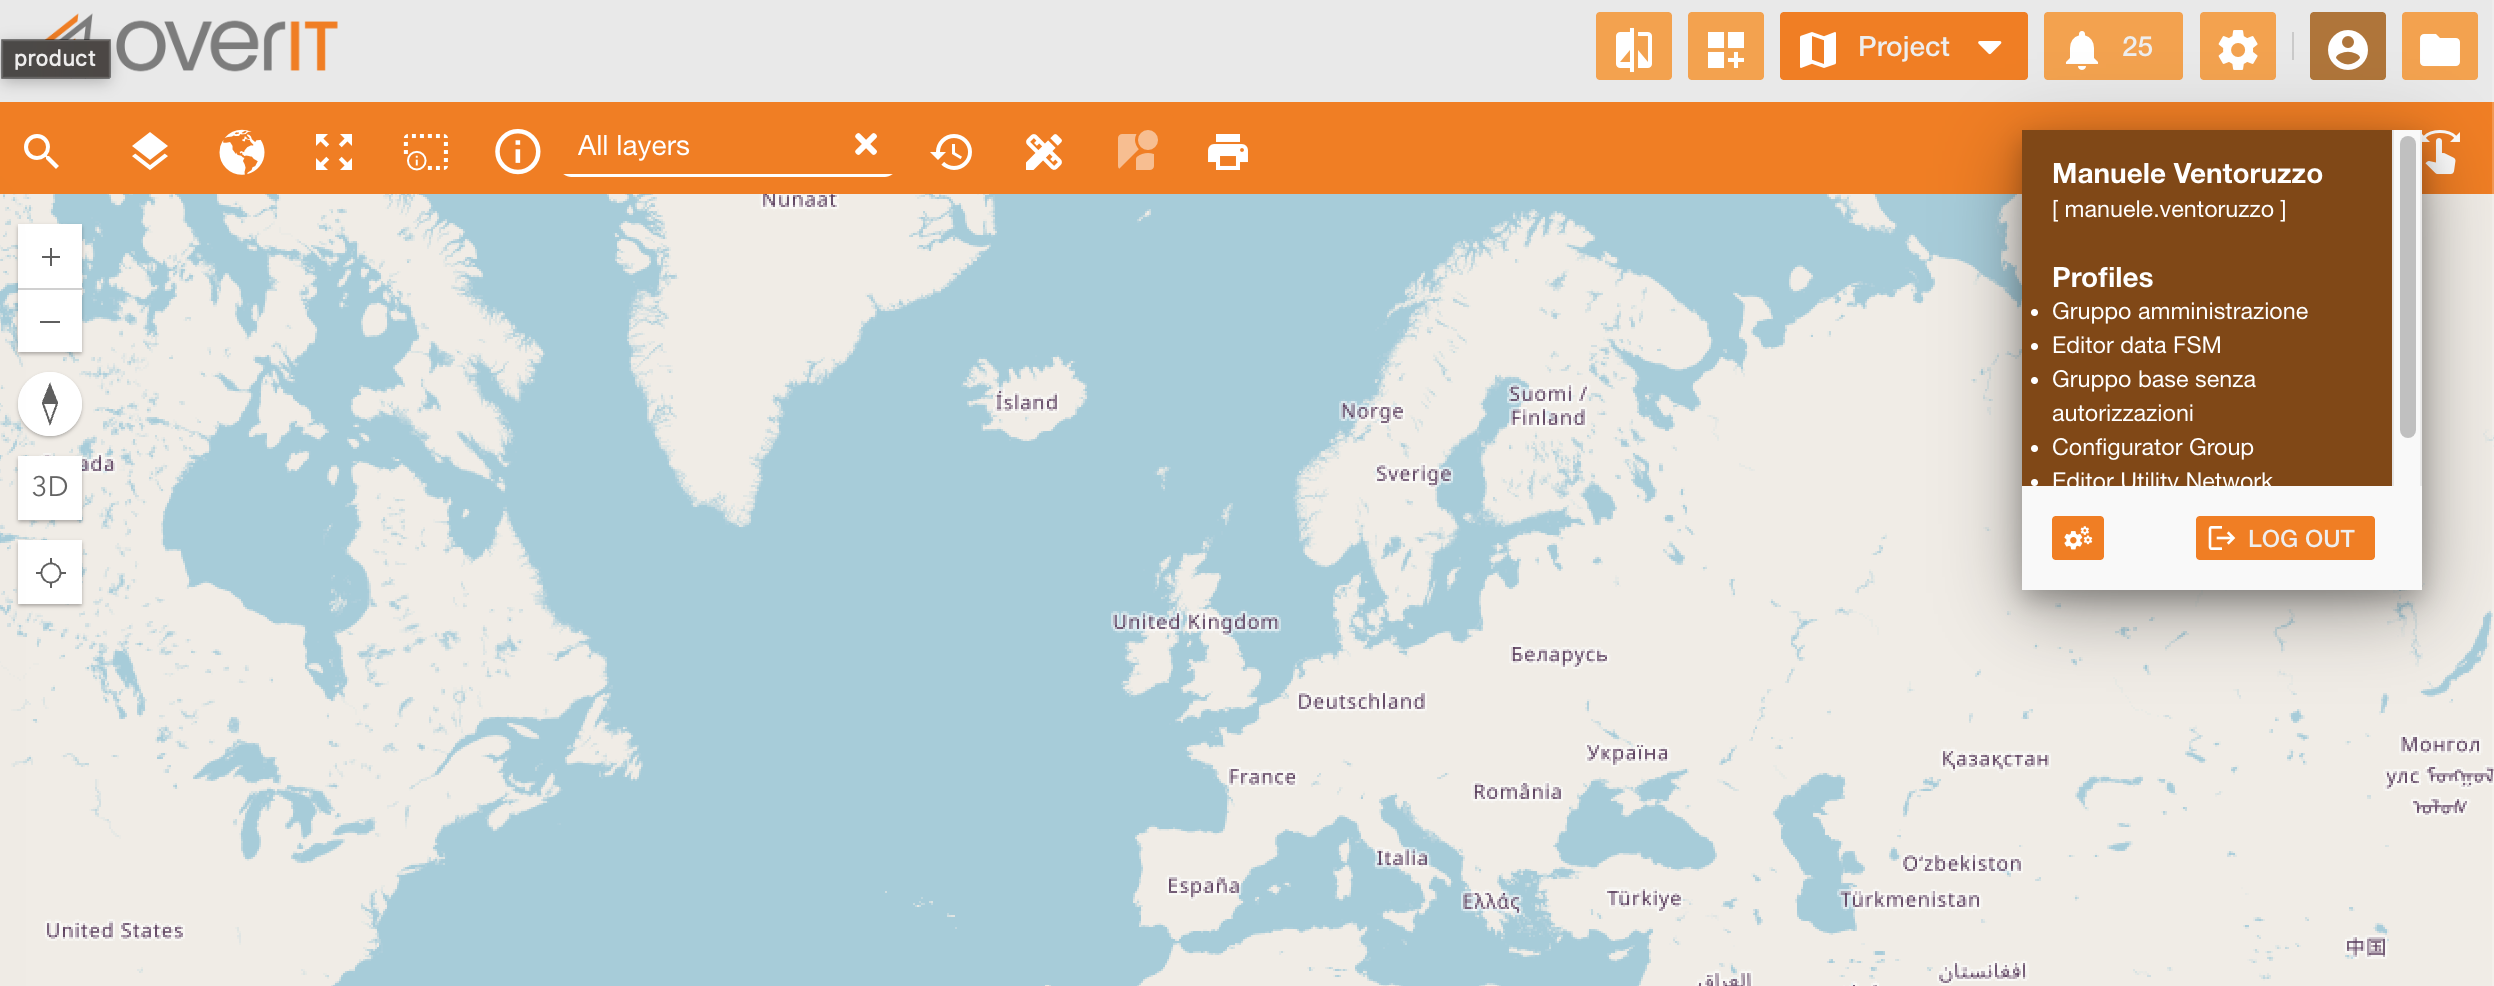The width and height of the screenshot is (2494, 986).
Task: Locate my position on map
Action: coord(50,572)
